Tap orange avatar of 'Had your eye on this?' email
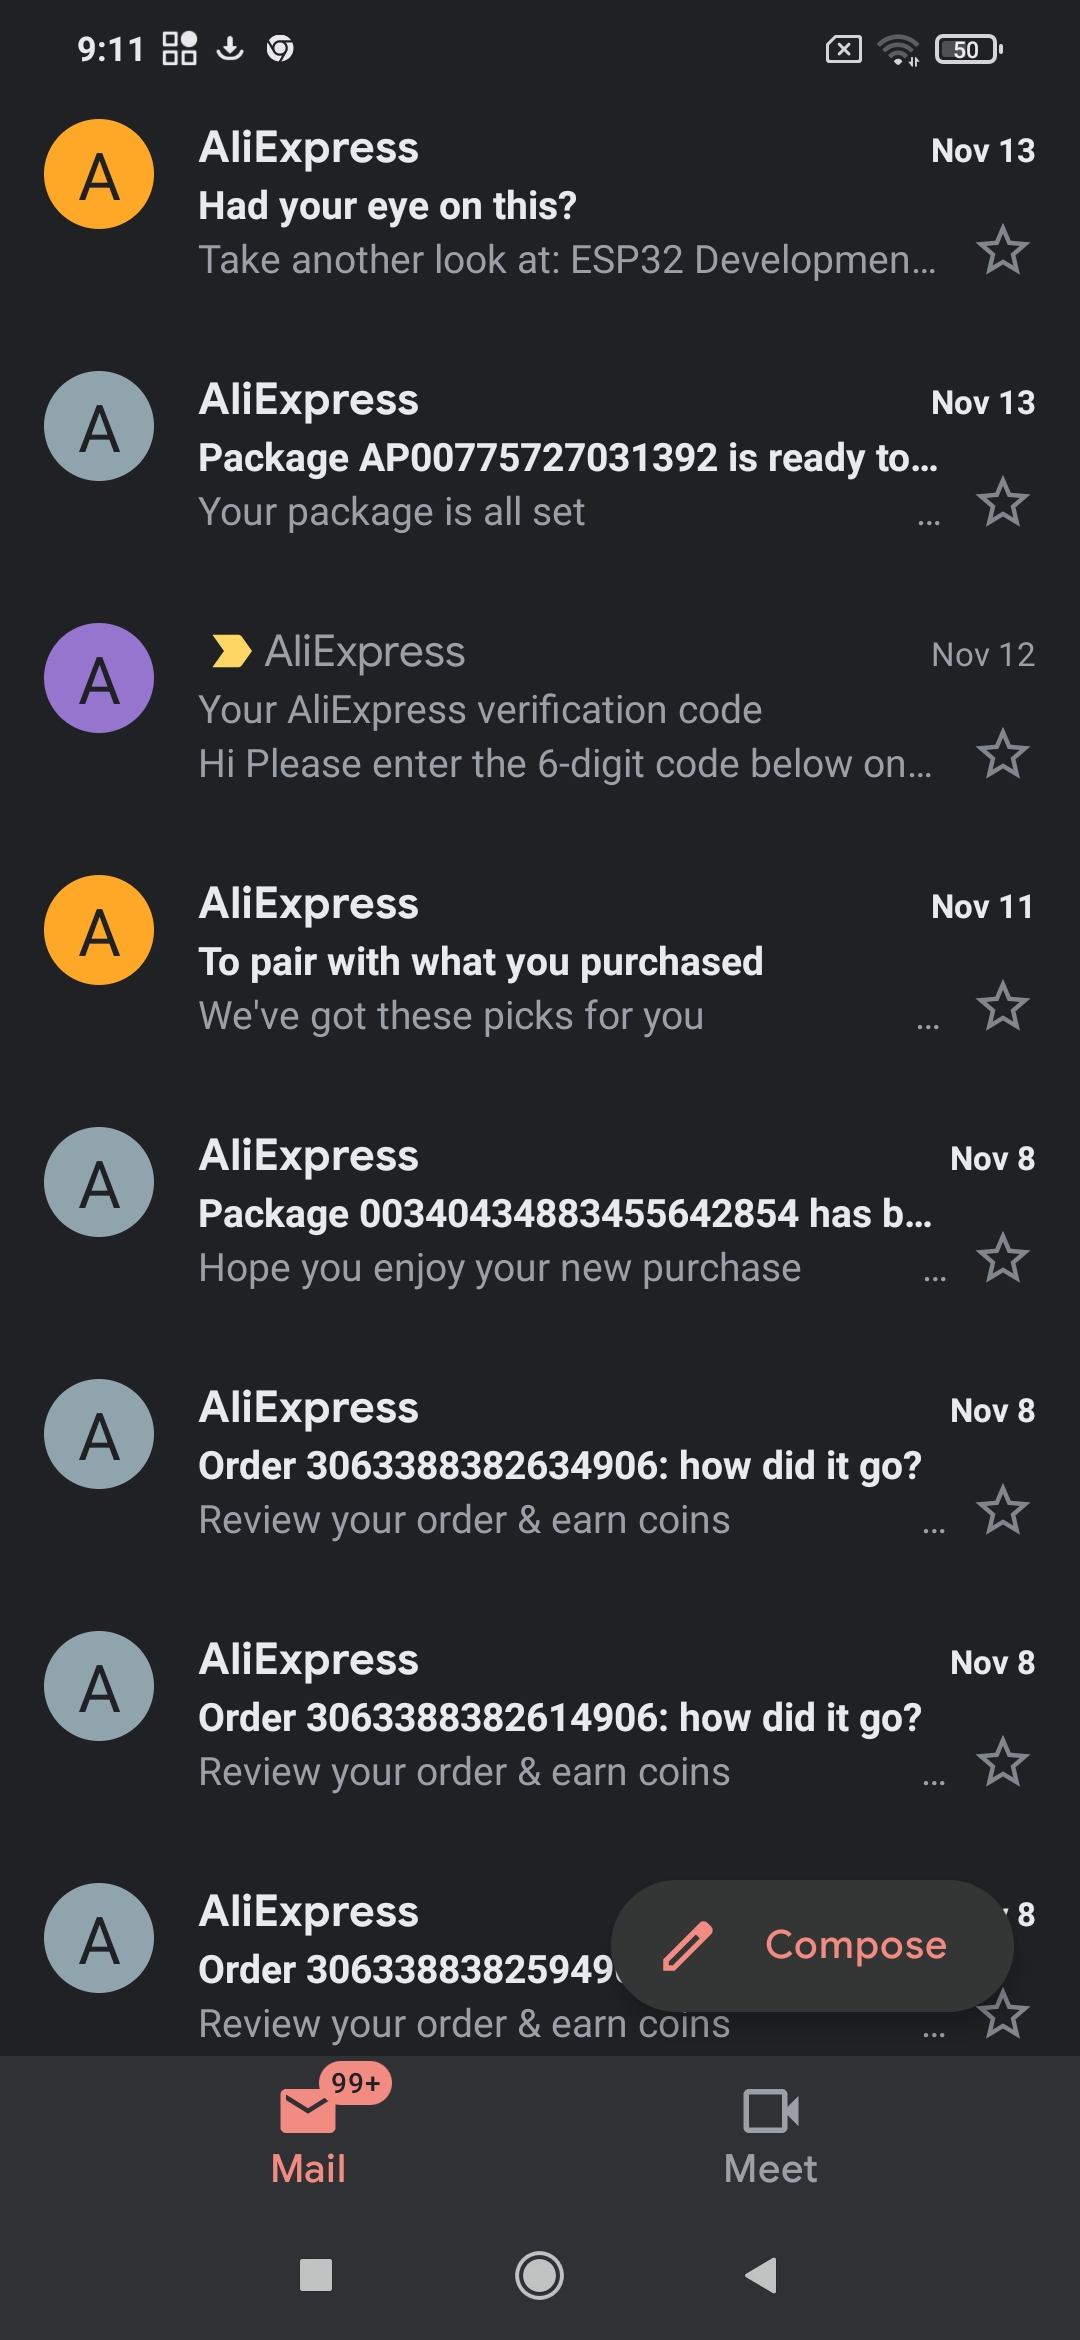This screenshot has width=1080, height=2340. [99, 175]
